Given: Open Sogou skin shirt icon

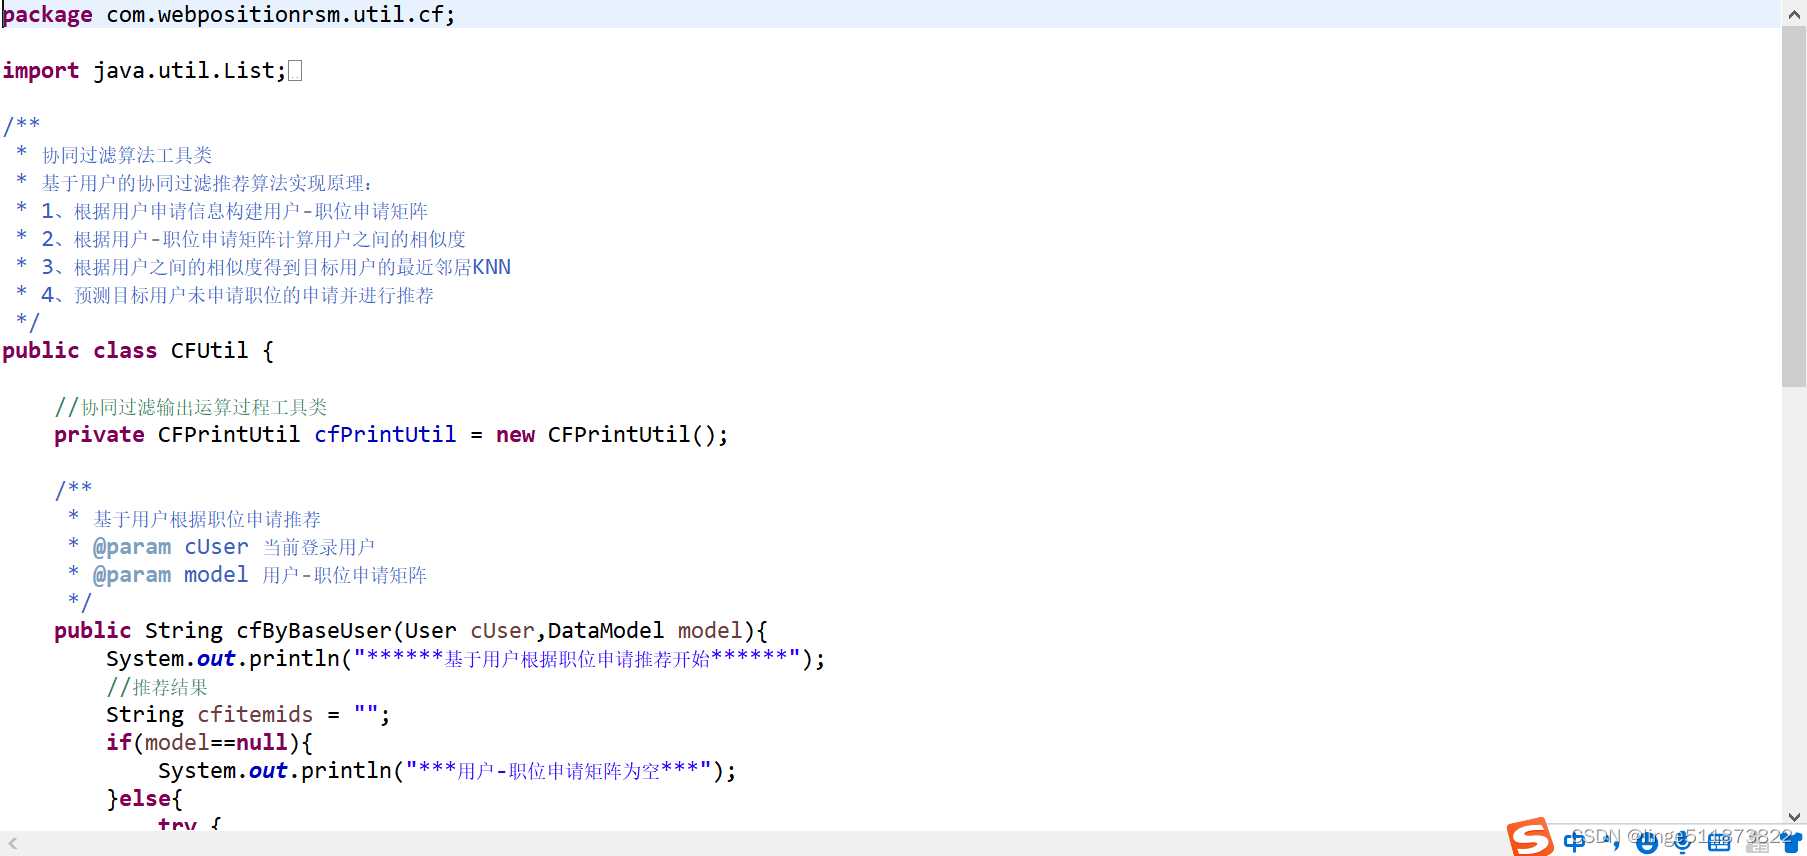Looking at the screenshot, I should pyautogui.click(x=1792, y=842).
